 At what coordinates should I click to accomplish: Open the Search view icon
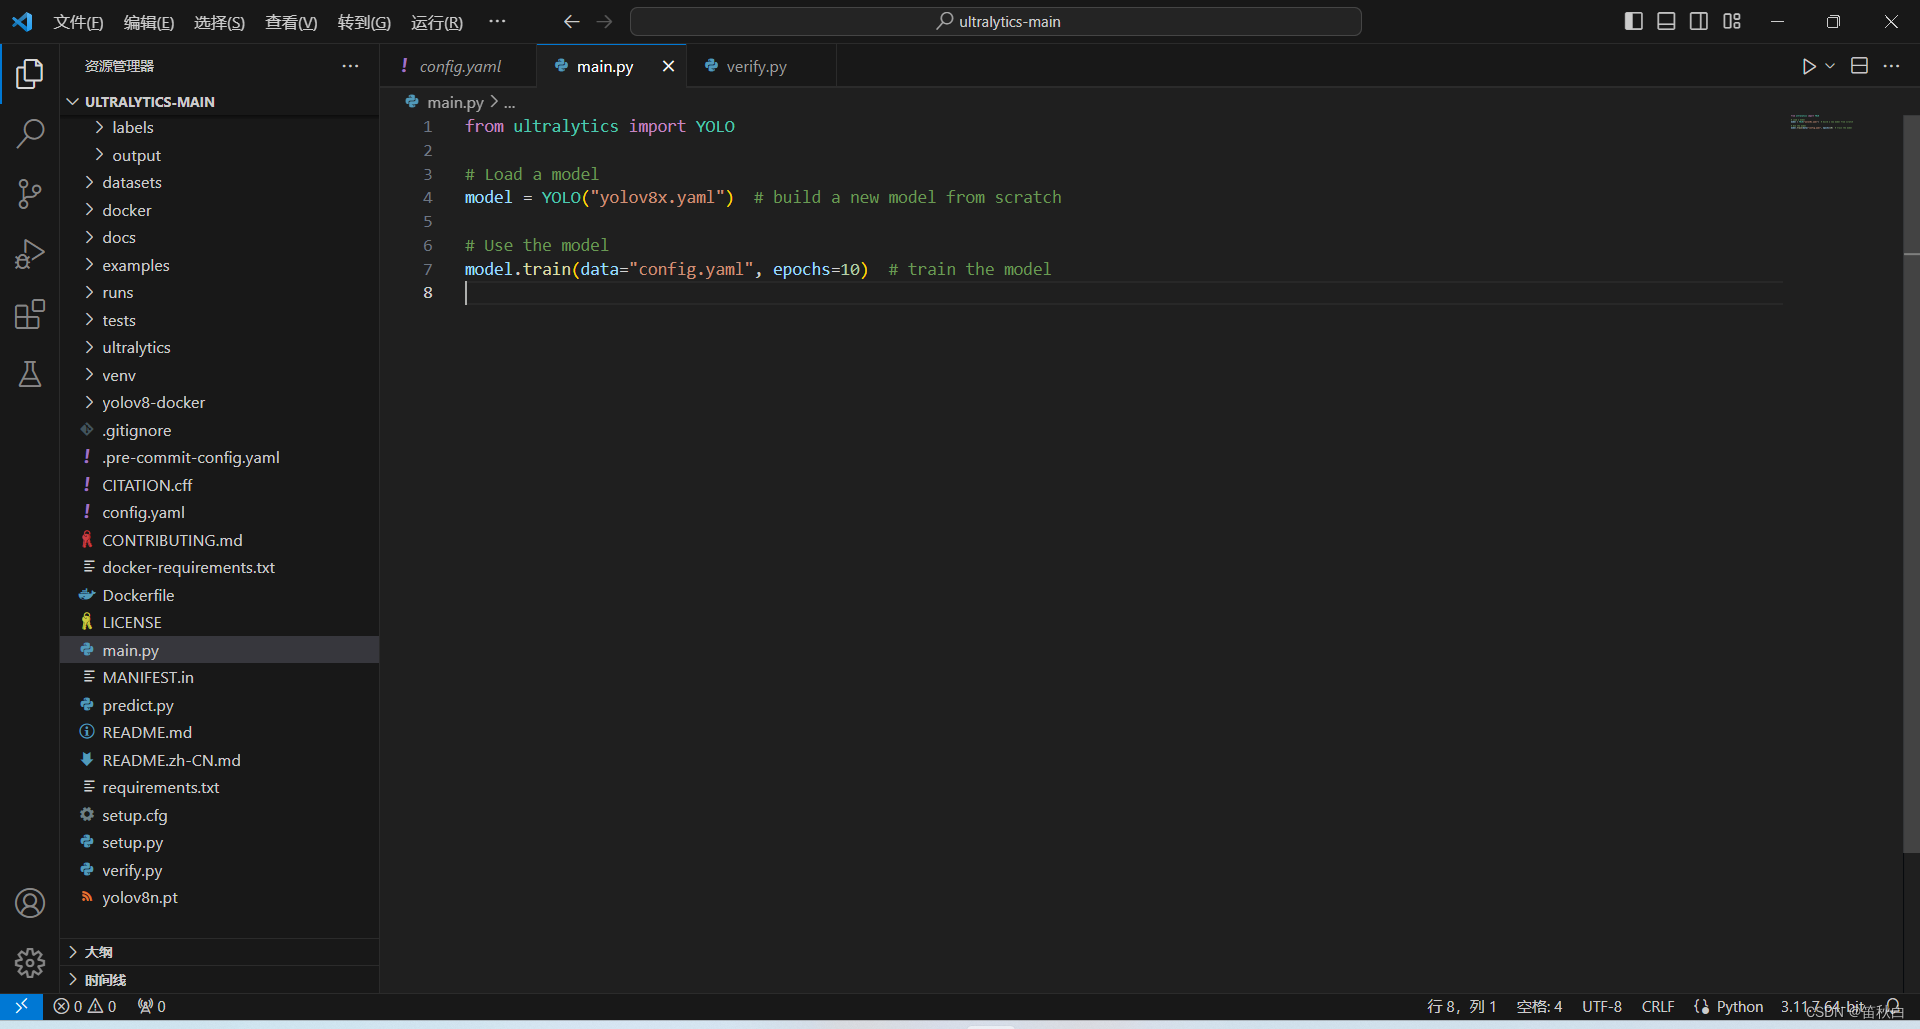coord(30,133)
